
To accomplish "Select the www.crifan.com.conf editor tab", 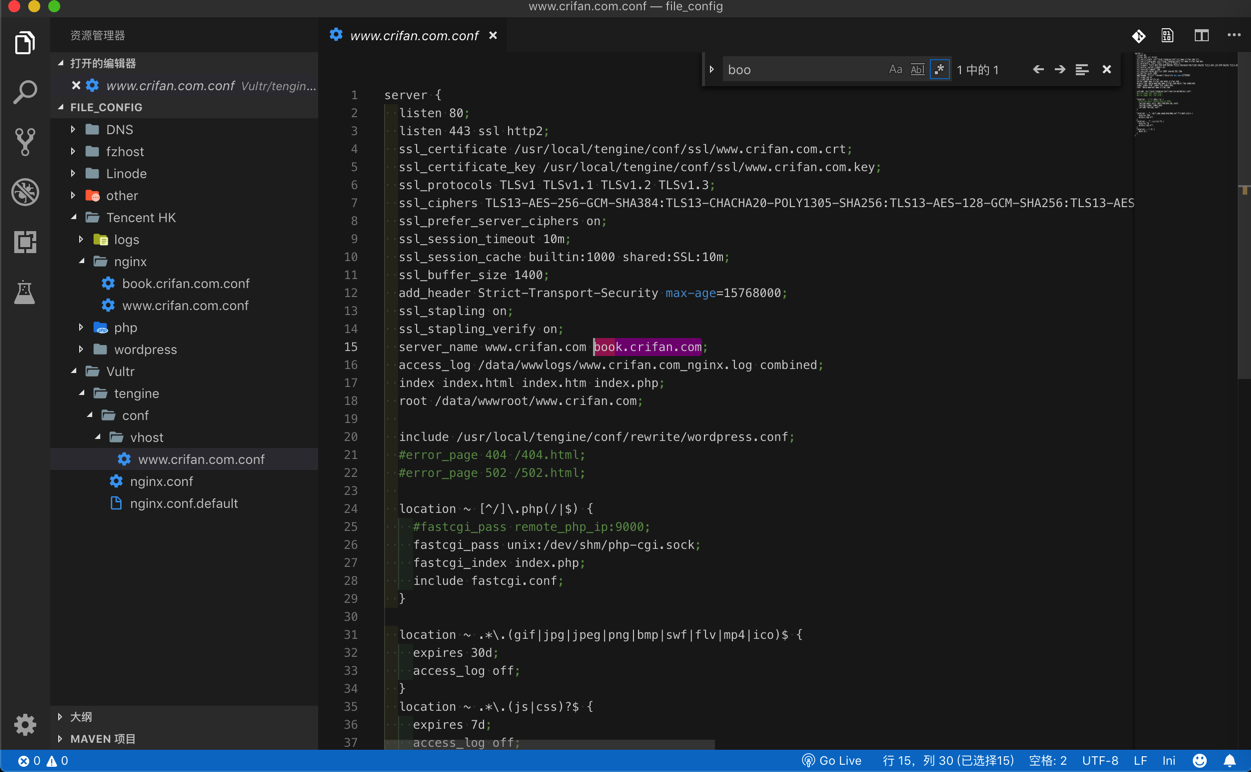I will (413, 35).
